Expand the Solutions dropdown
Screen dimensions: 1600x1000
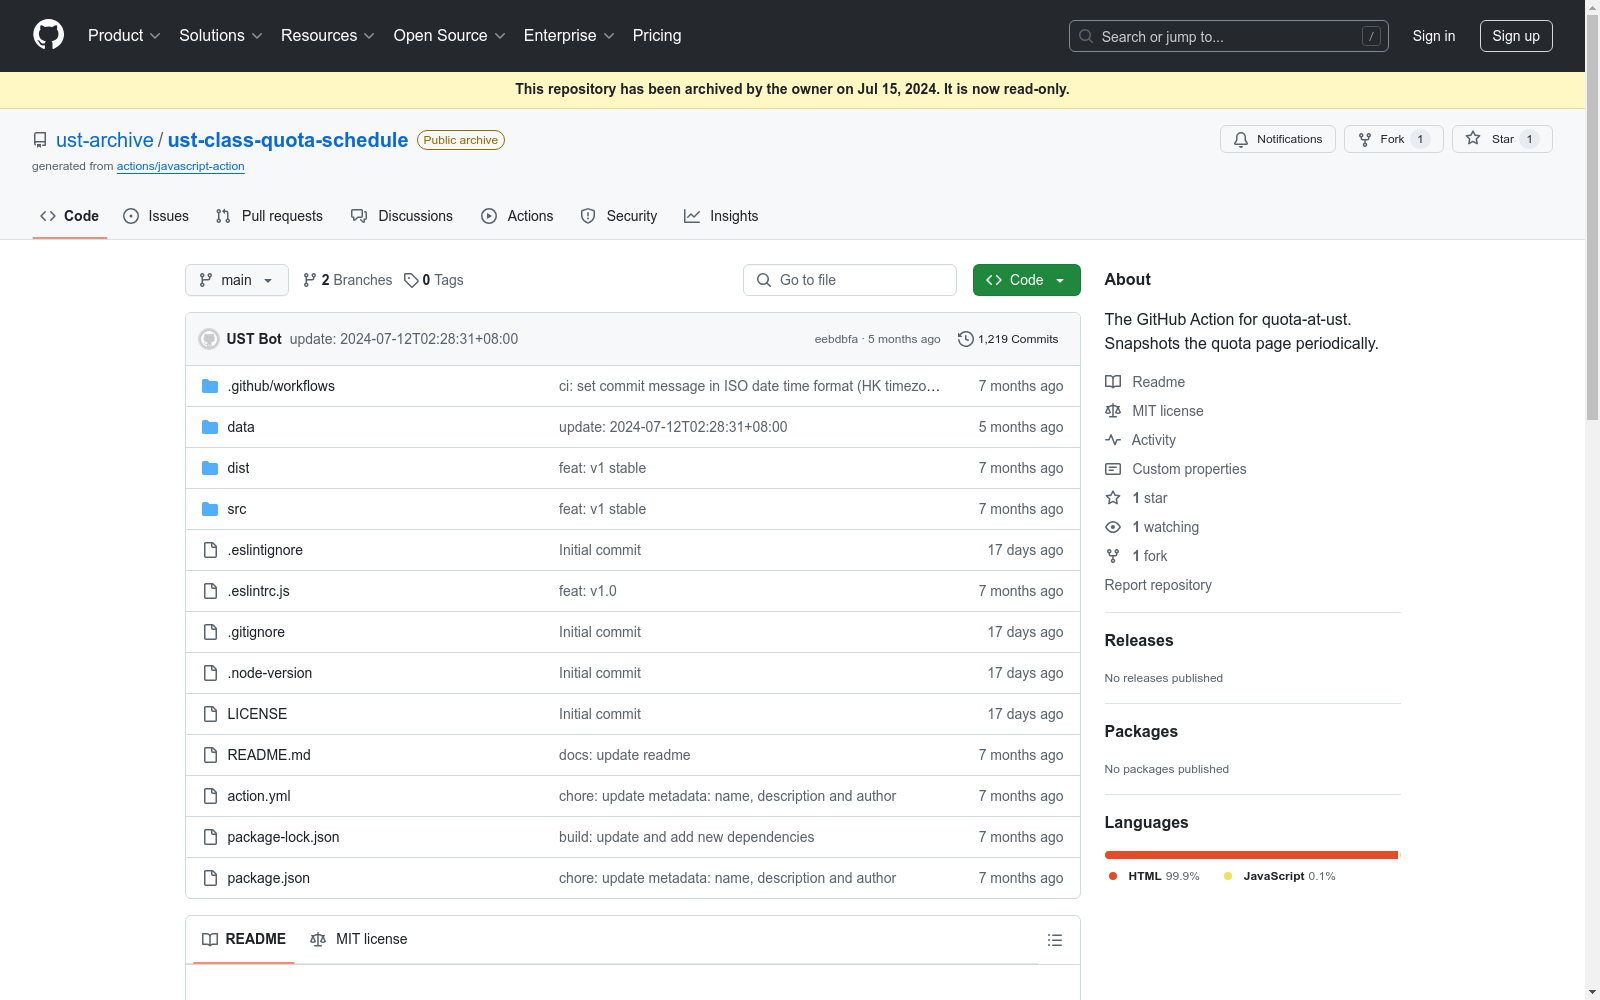tap(221, 35)
